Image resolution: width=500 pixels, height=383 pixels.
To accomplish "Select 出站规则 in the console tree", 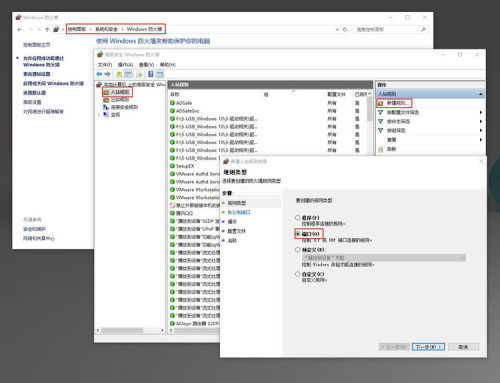I will point(120,99).
